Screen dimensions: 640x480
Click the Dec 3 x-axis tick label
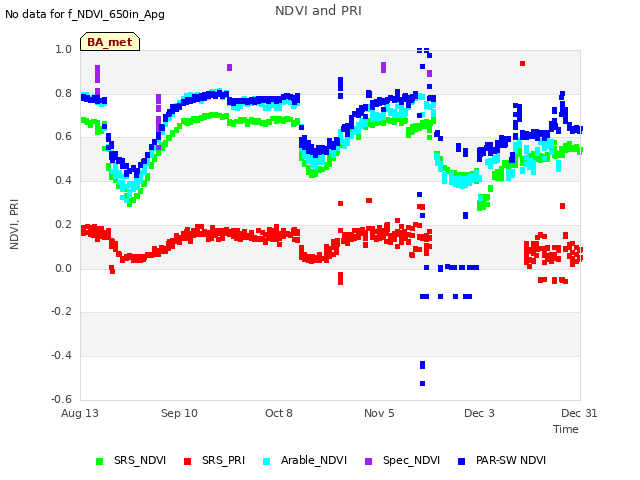479,413
